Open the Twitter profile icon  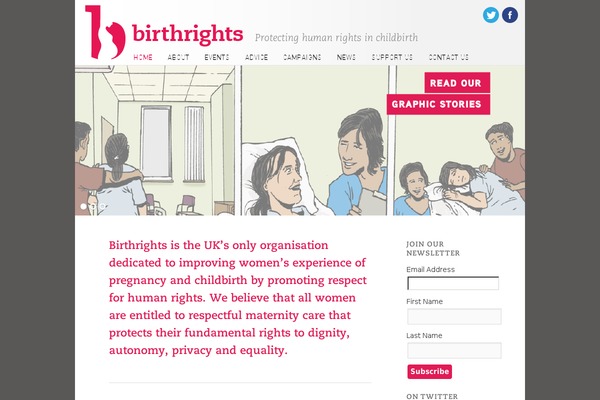[x=491, y=15]
